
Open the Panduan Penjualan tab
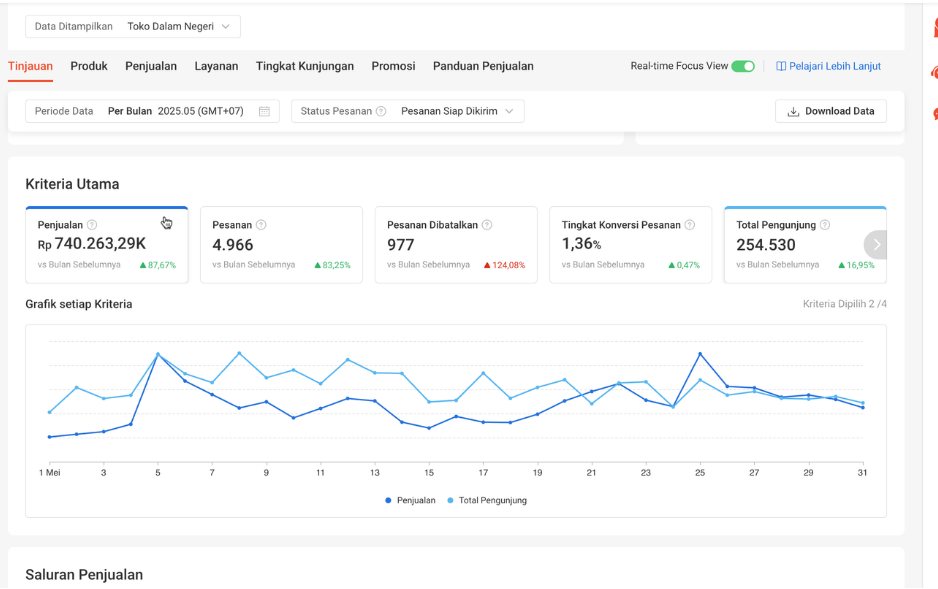click(483, 66)
